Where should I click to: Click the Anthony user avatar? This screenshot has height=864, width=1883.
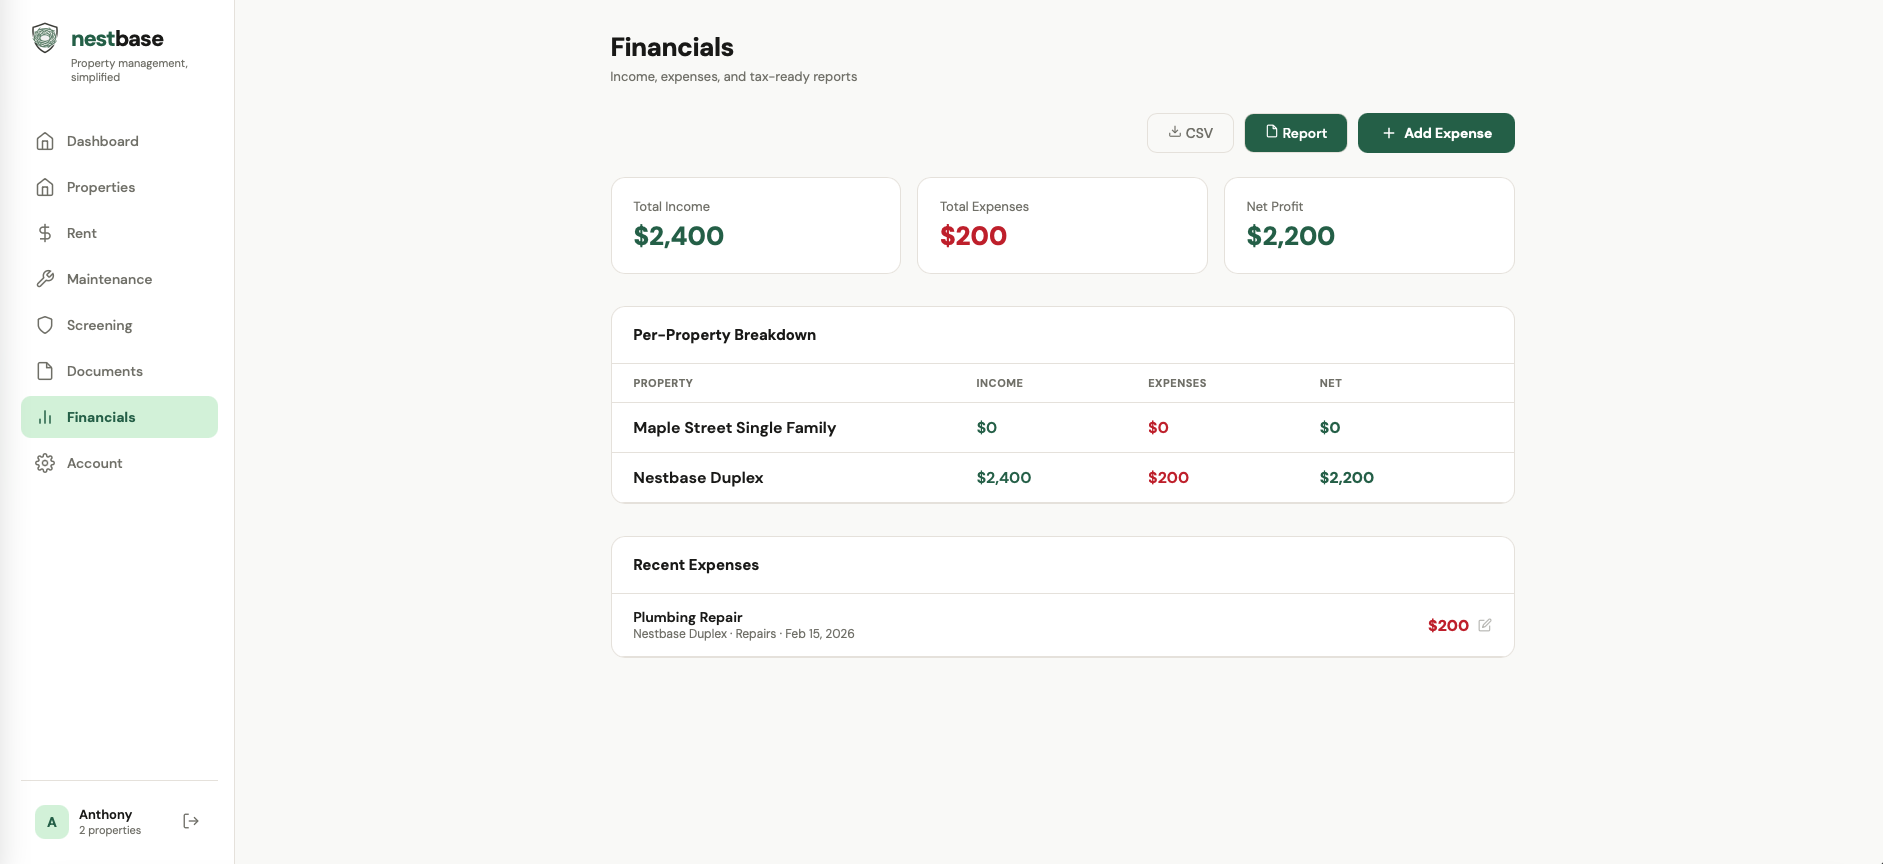coord(52,822)
